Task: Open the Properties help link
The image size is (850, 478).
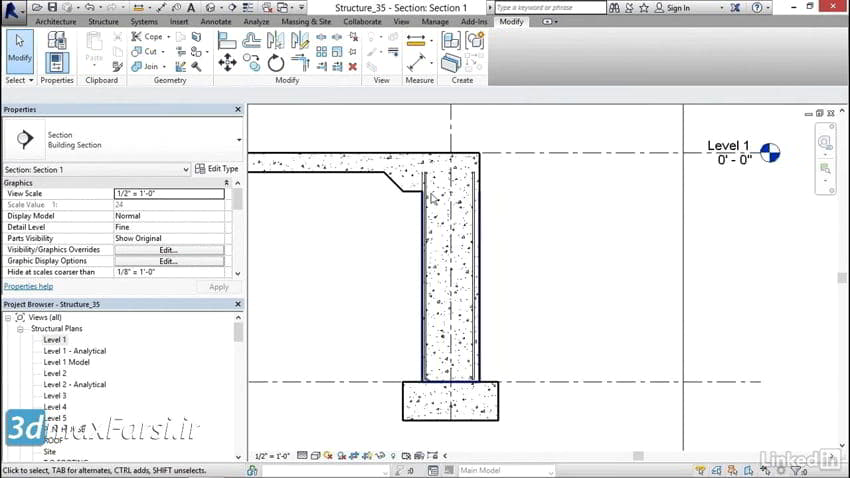Action: tap(28, 286)
